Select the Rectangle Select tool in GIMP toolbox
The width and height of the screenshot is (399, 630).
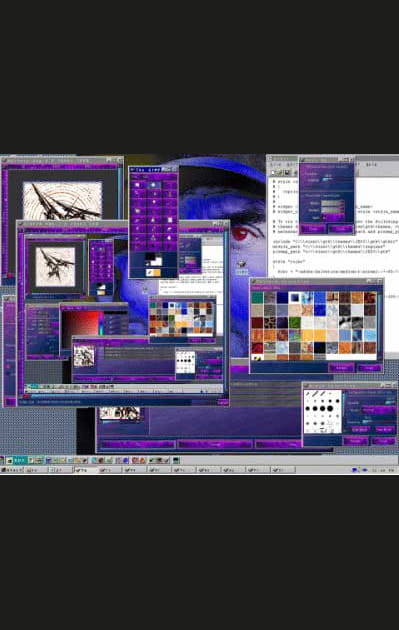pyautogui.click(x=137, y=185)
